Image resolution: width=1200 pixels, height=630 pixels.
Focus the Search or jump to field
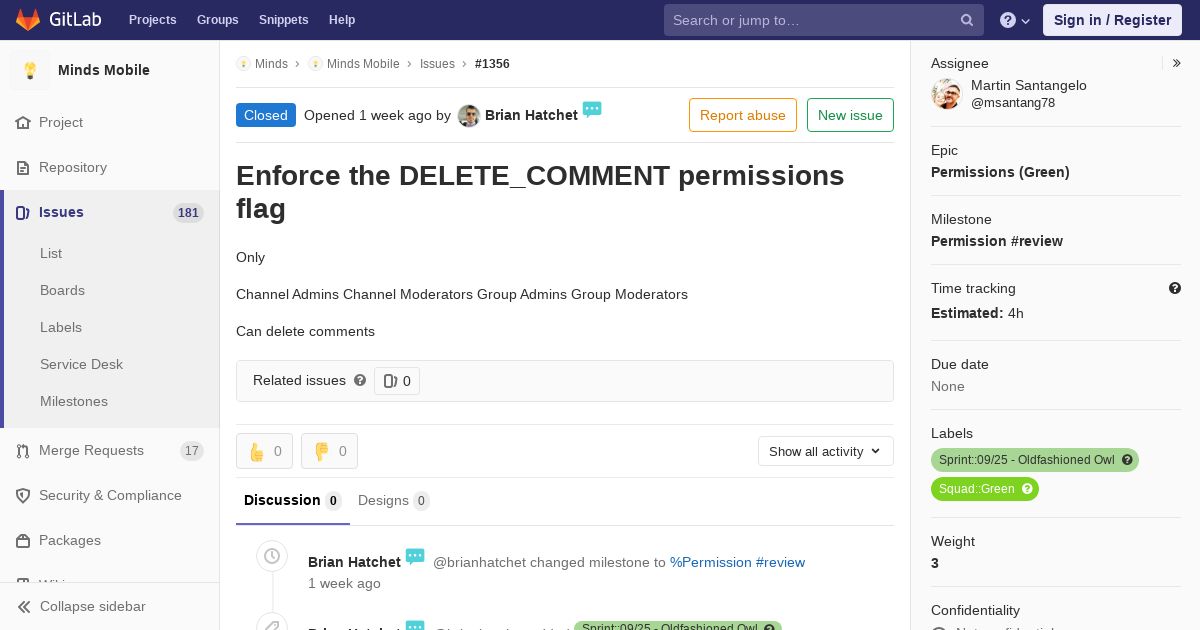824,20
